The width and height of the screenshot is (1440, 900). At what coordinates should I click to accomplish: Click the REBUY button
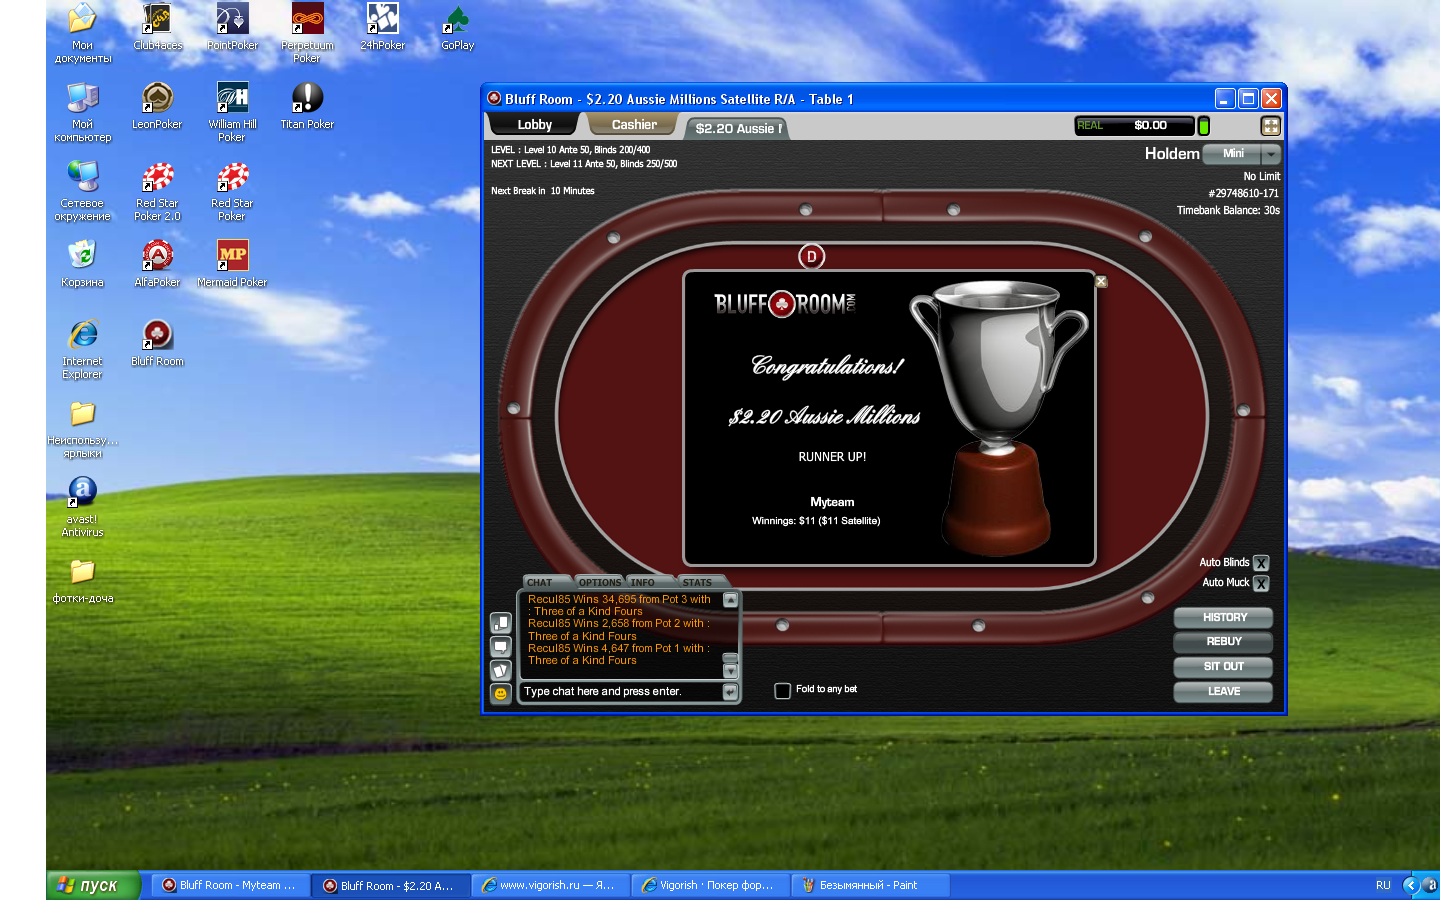(1223, 642)
